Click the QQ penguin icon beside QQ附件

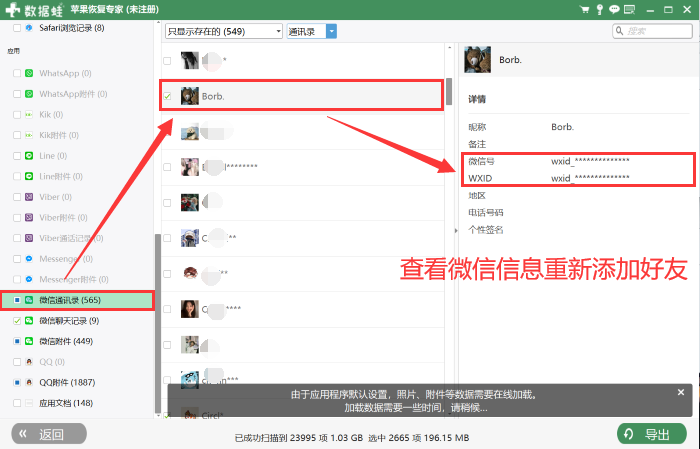[x=29, y=382]
